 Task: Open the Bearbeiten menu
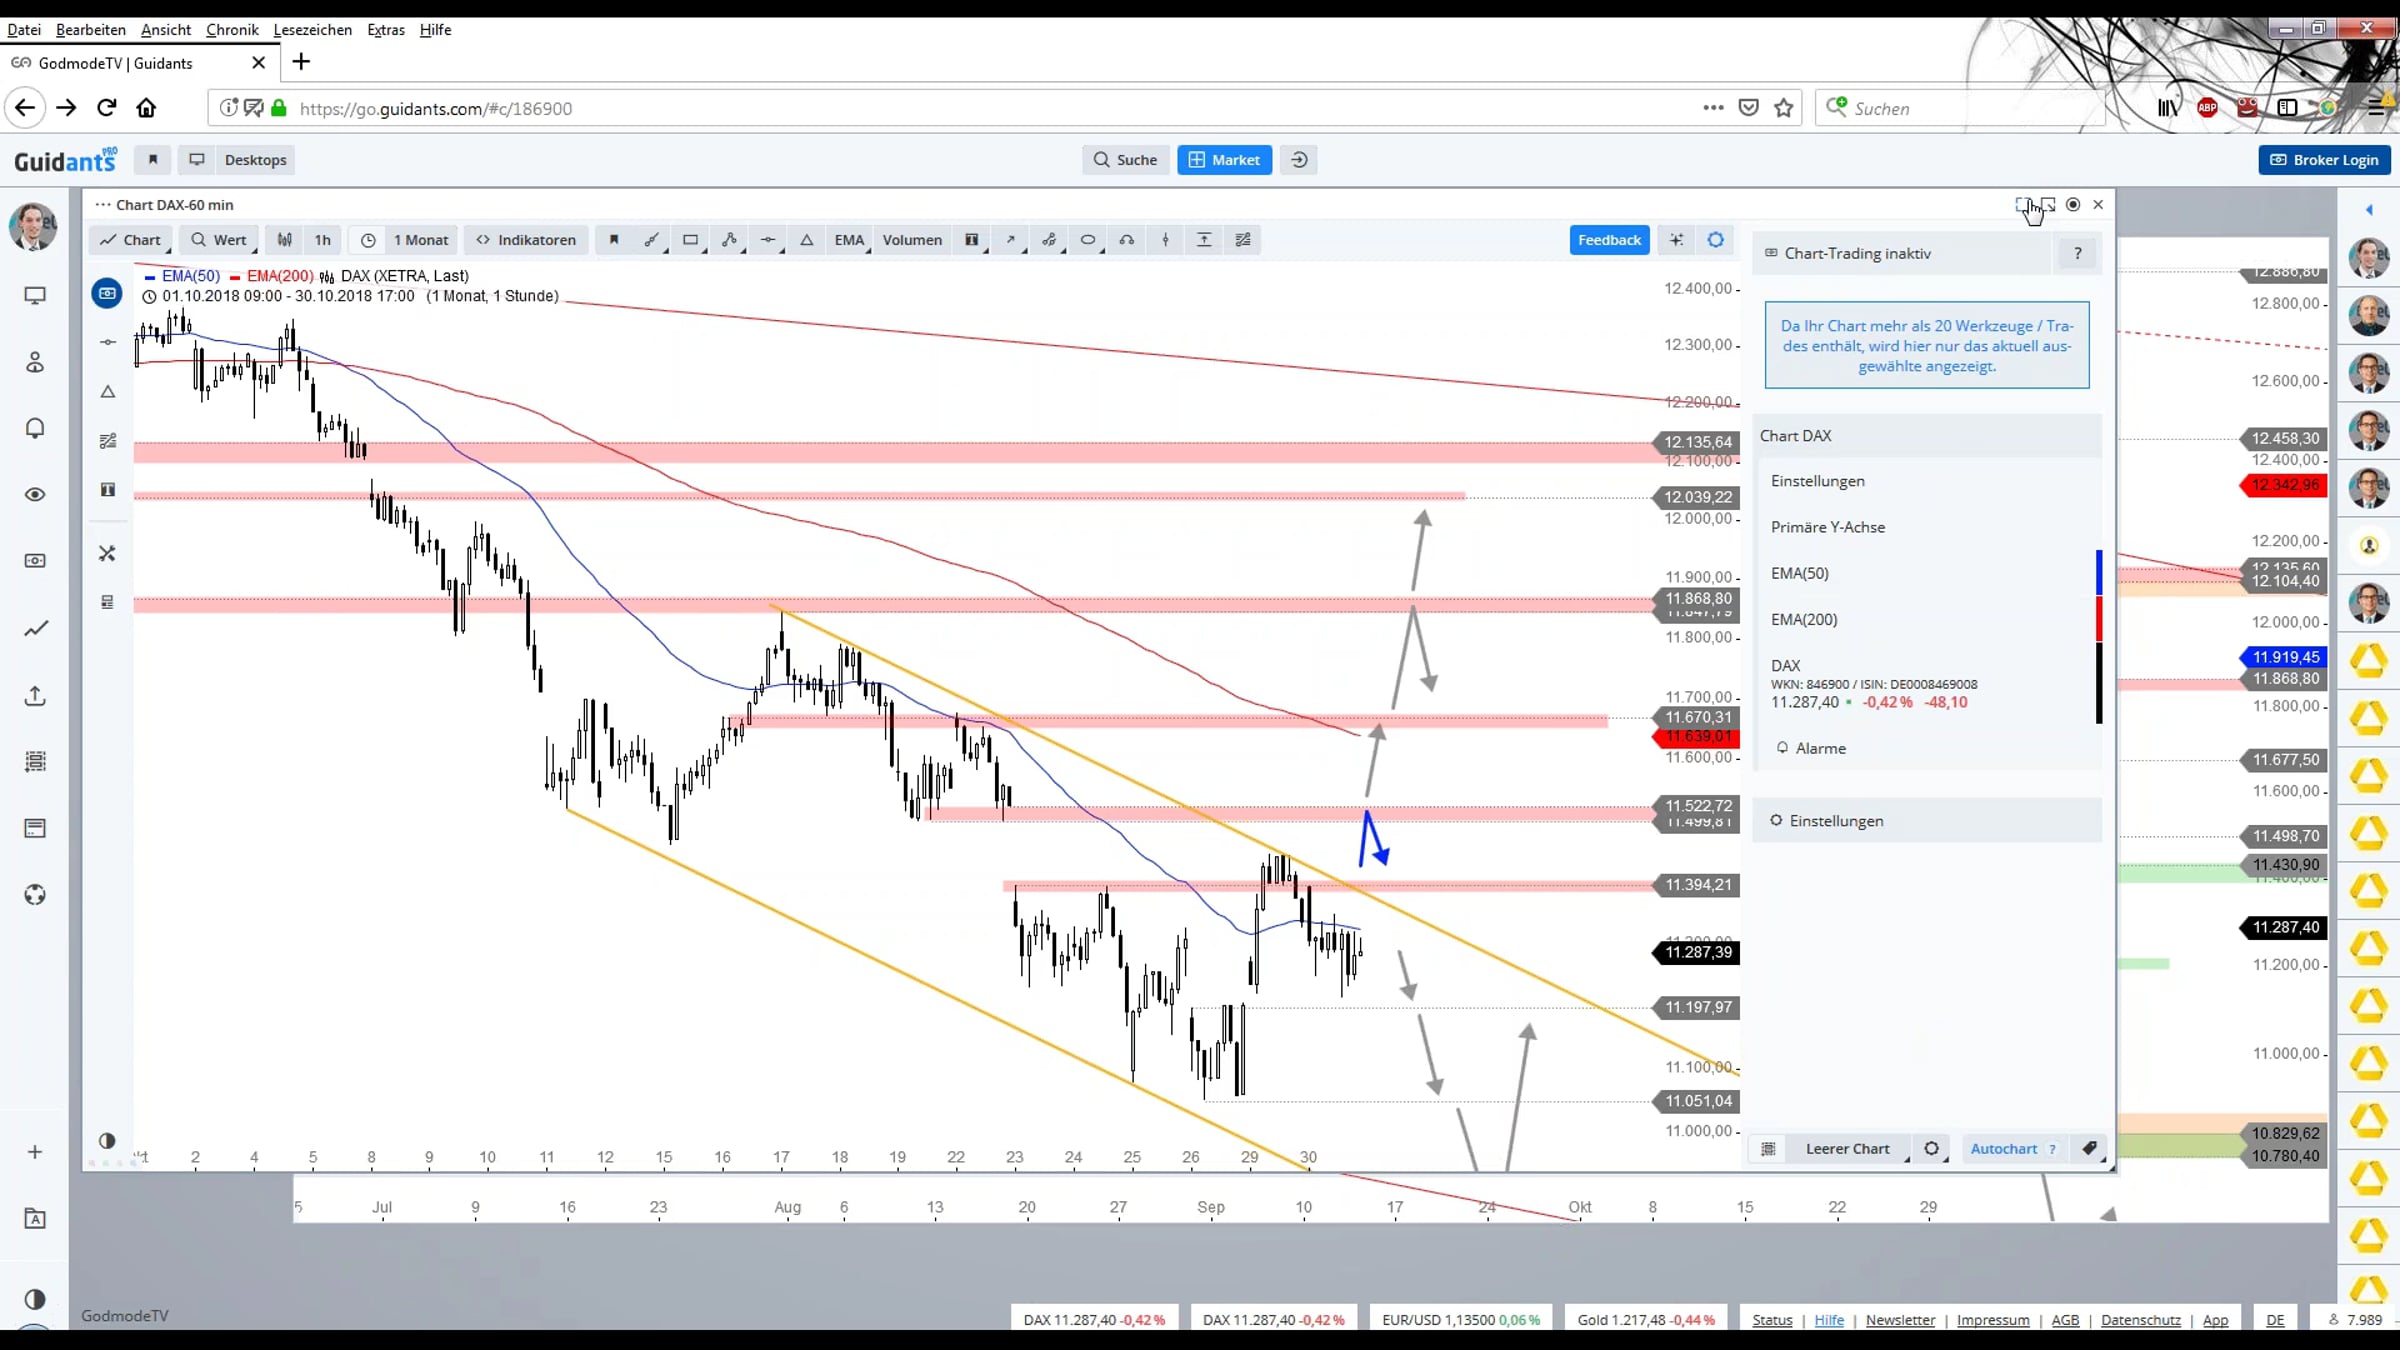click(x=91, y=30)
